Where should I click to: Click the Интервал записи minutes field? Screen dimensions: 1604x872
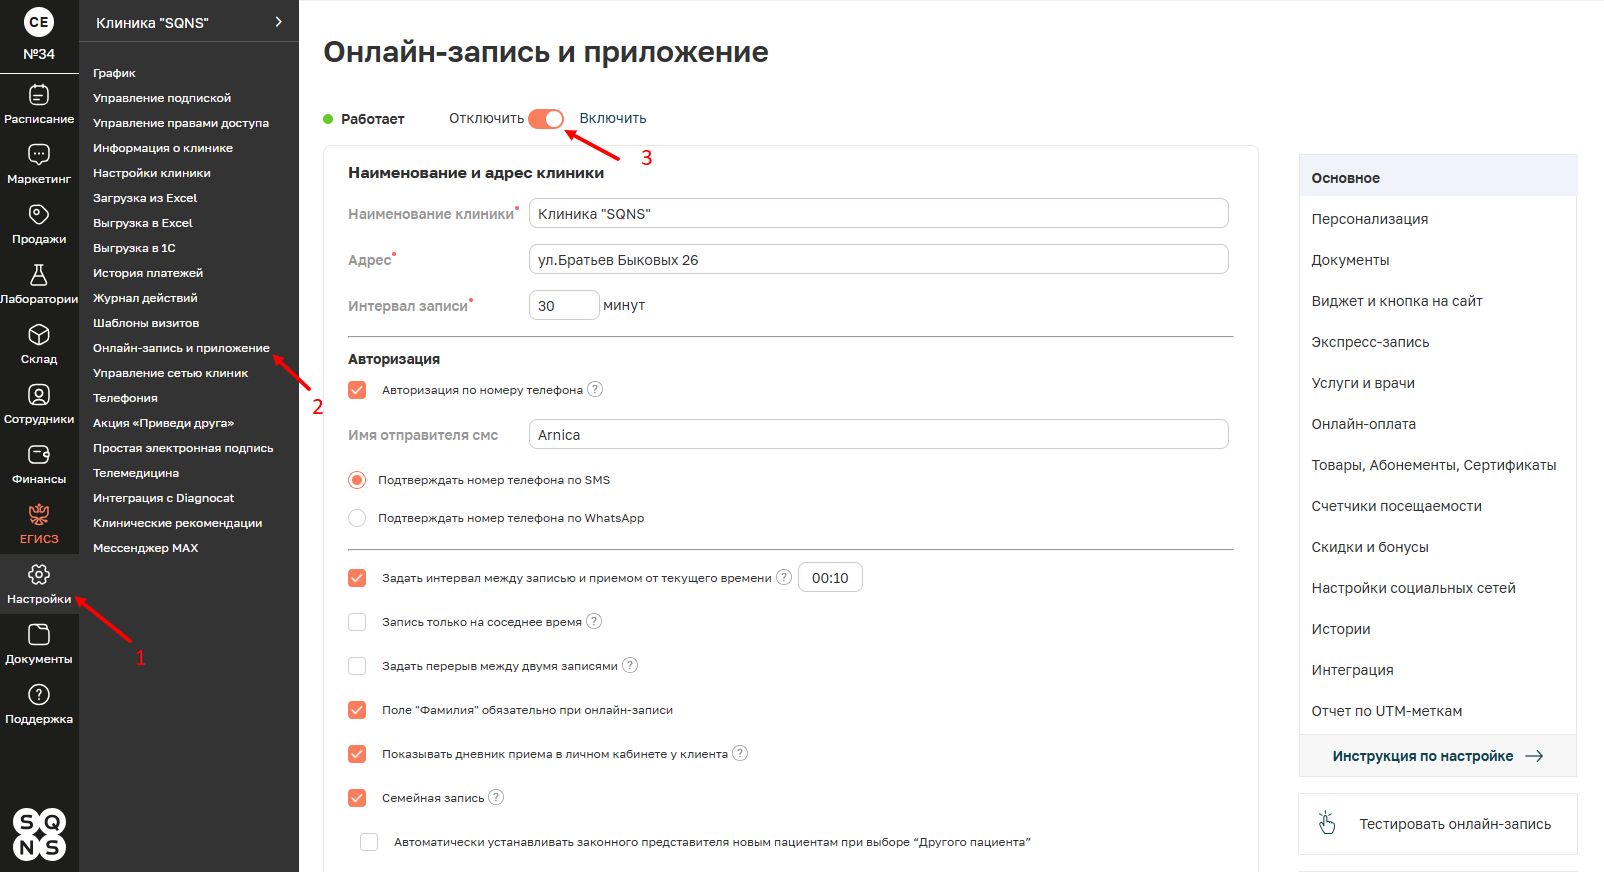[563, 306]
